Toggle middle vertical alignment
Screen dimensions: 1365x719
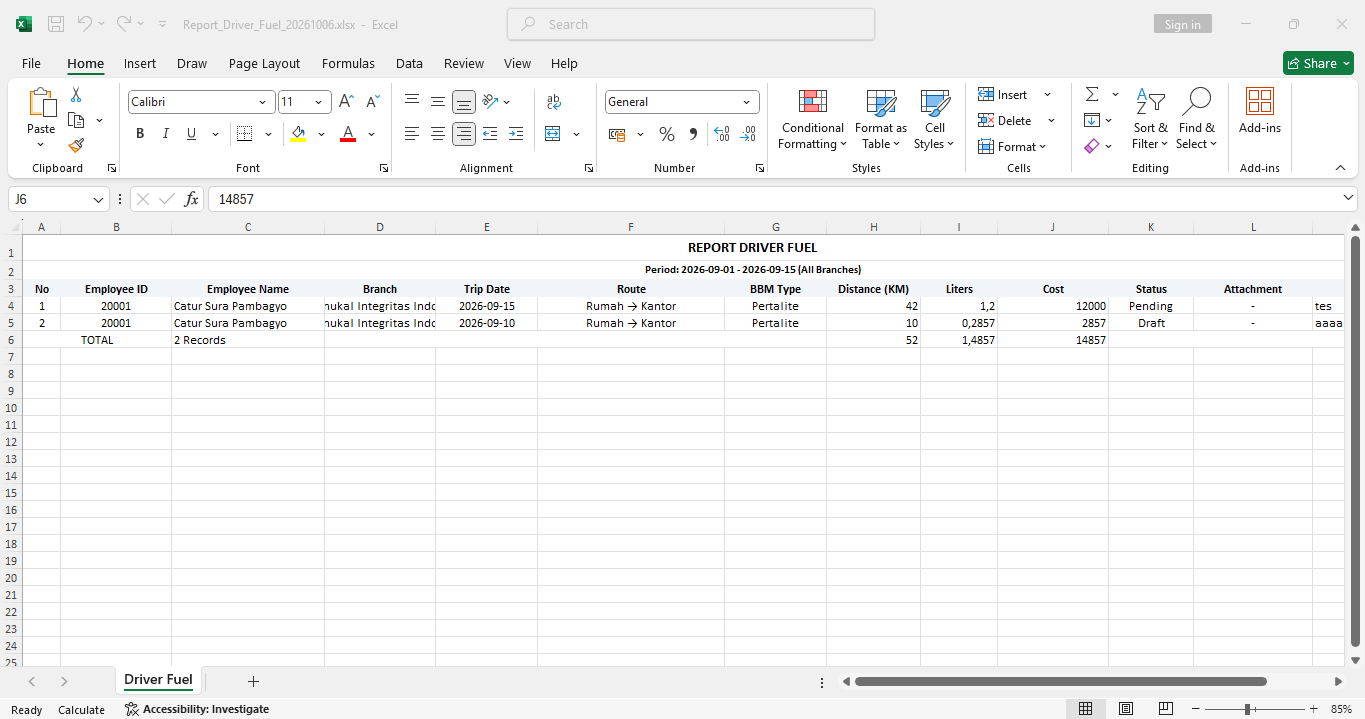(437, 102)
